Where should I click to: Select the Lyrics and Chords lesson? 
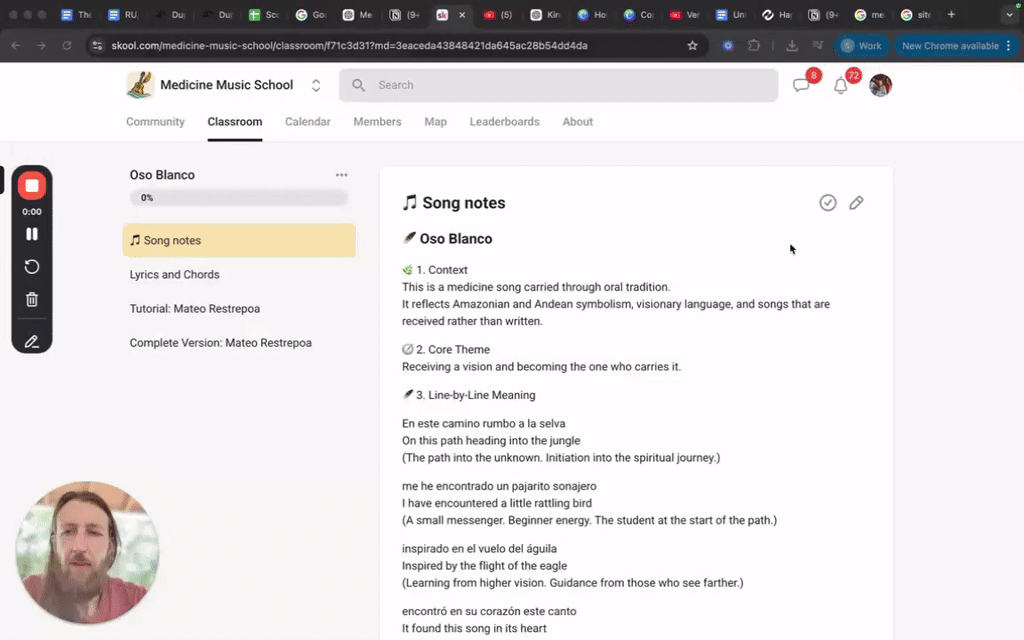(x=175, y=274)
